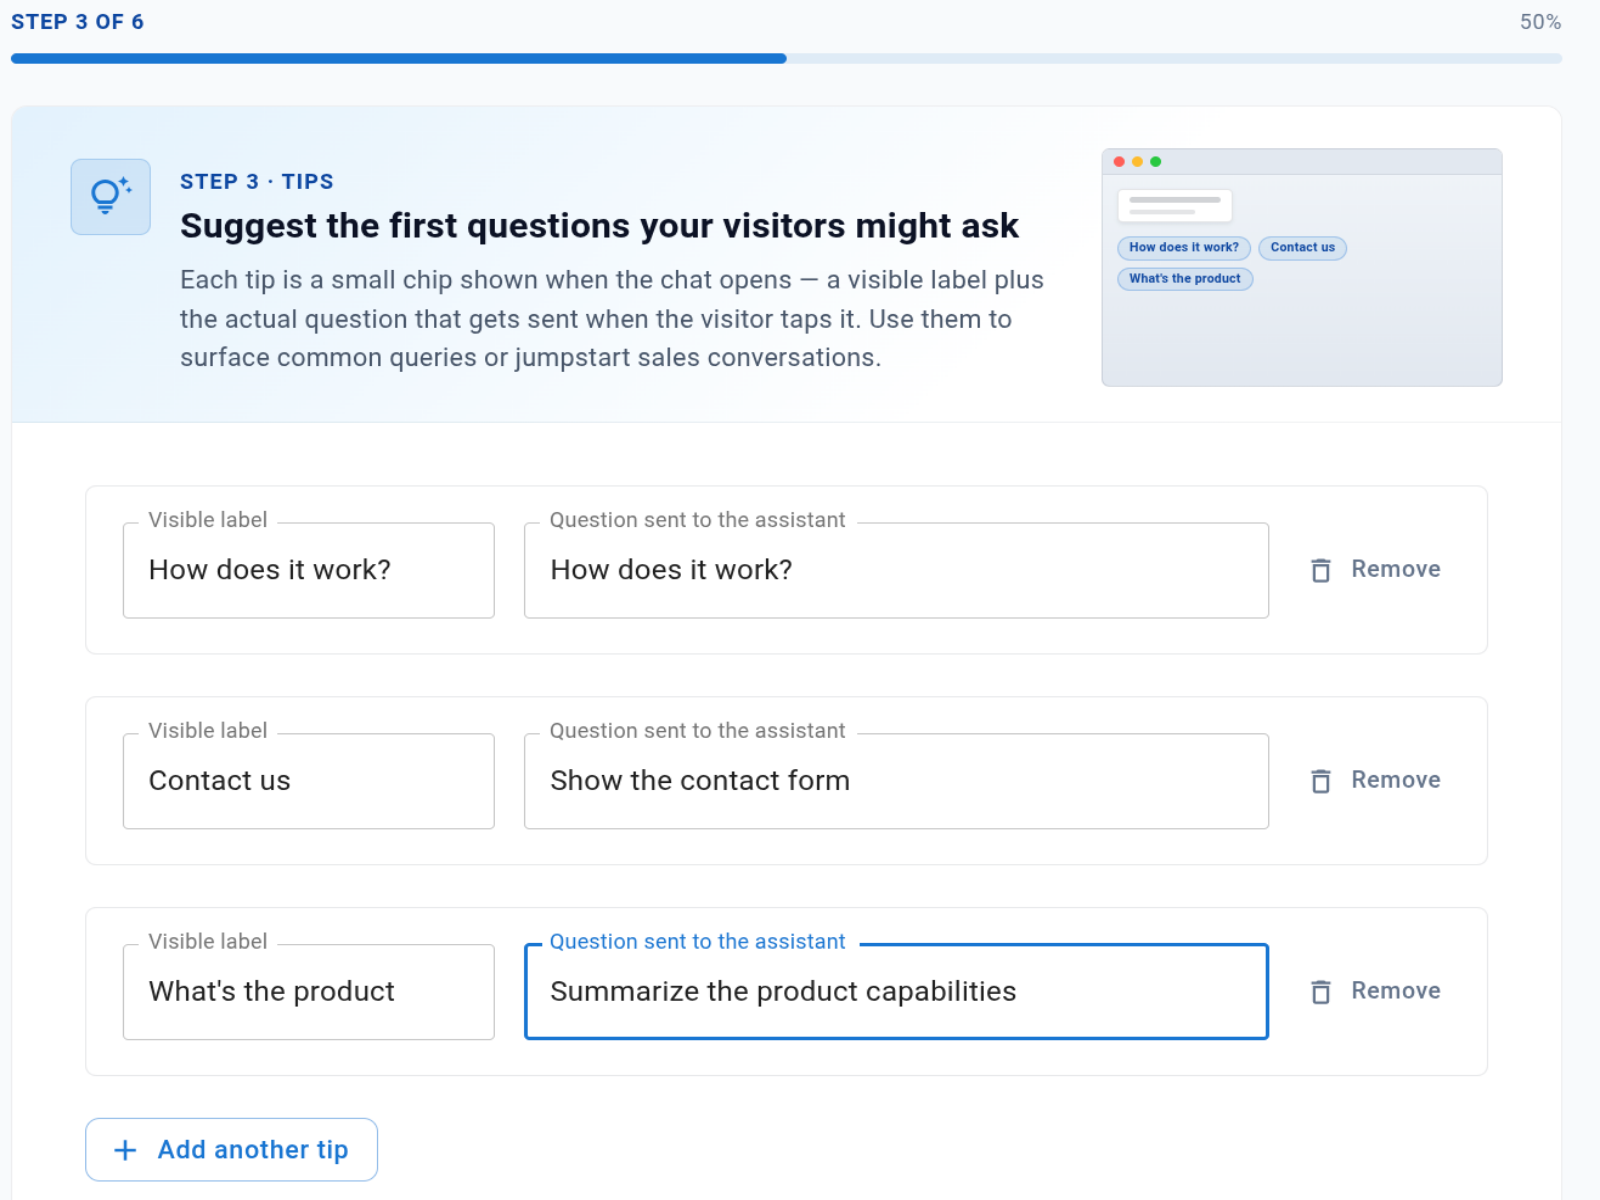Click the step progress bar
Screen dimensions: 1600x1200
coord(786,59)
